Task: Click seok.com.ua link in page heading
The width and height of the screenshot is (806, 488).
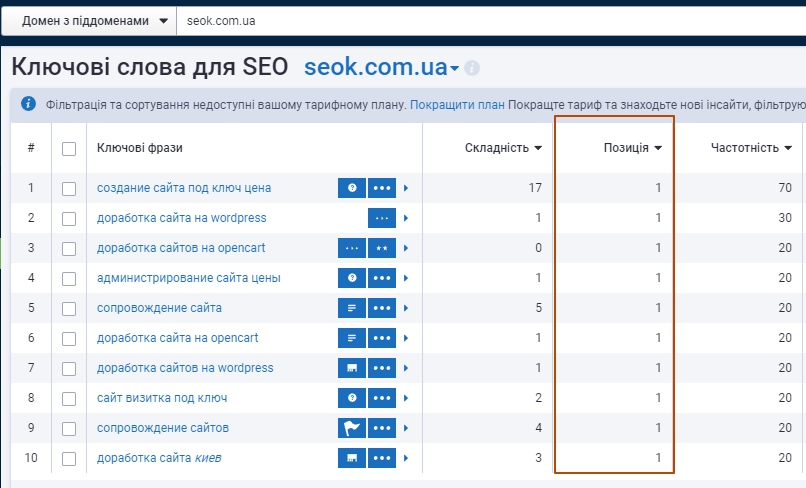Action: click(x=376, y=67)
